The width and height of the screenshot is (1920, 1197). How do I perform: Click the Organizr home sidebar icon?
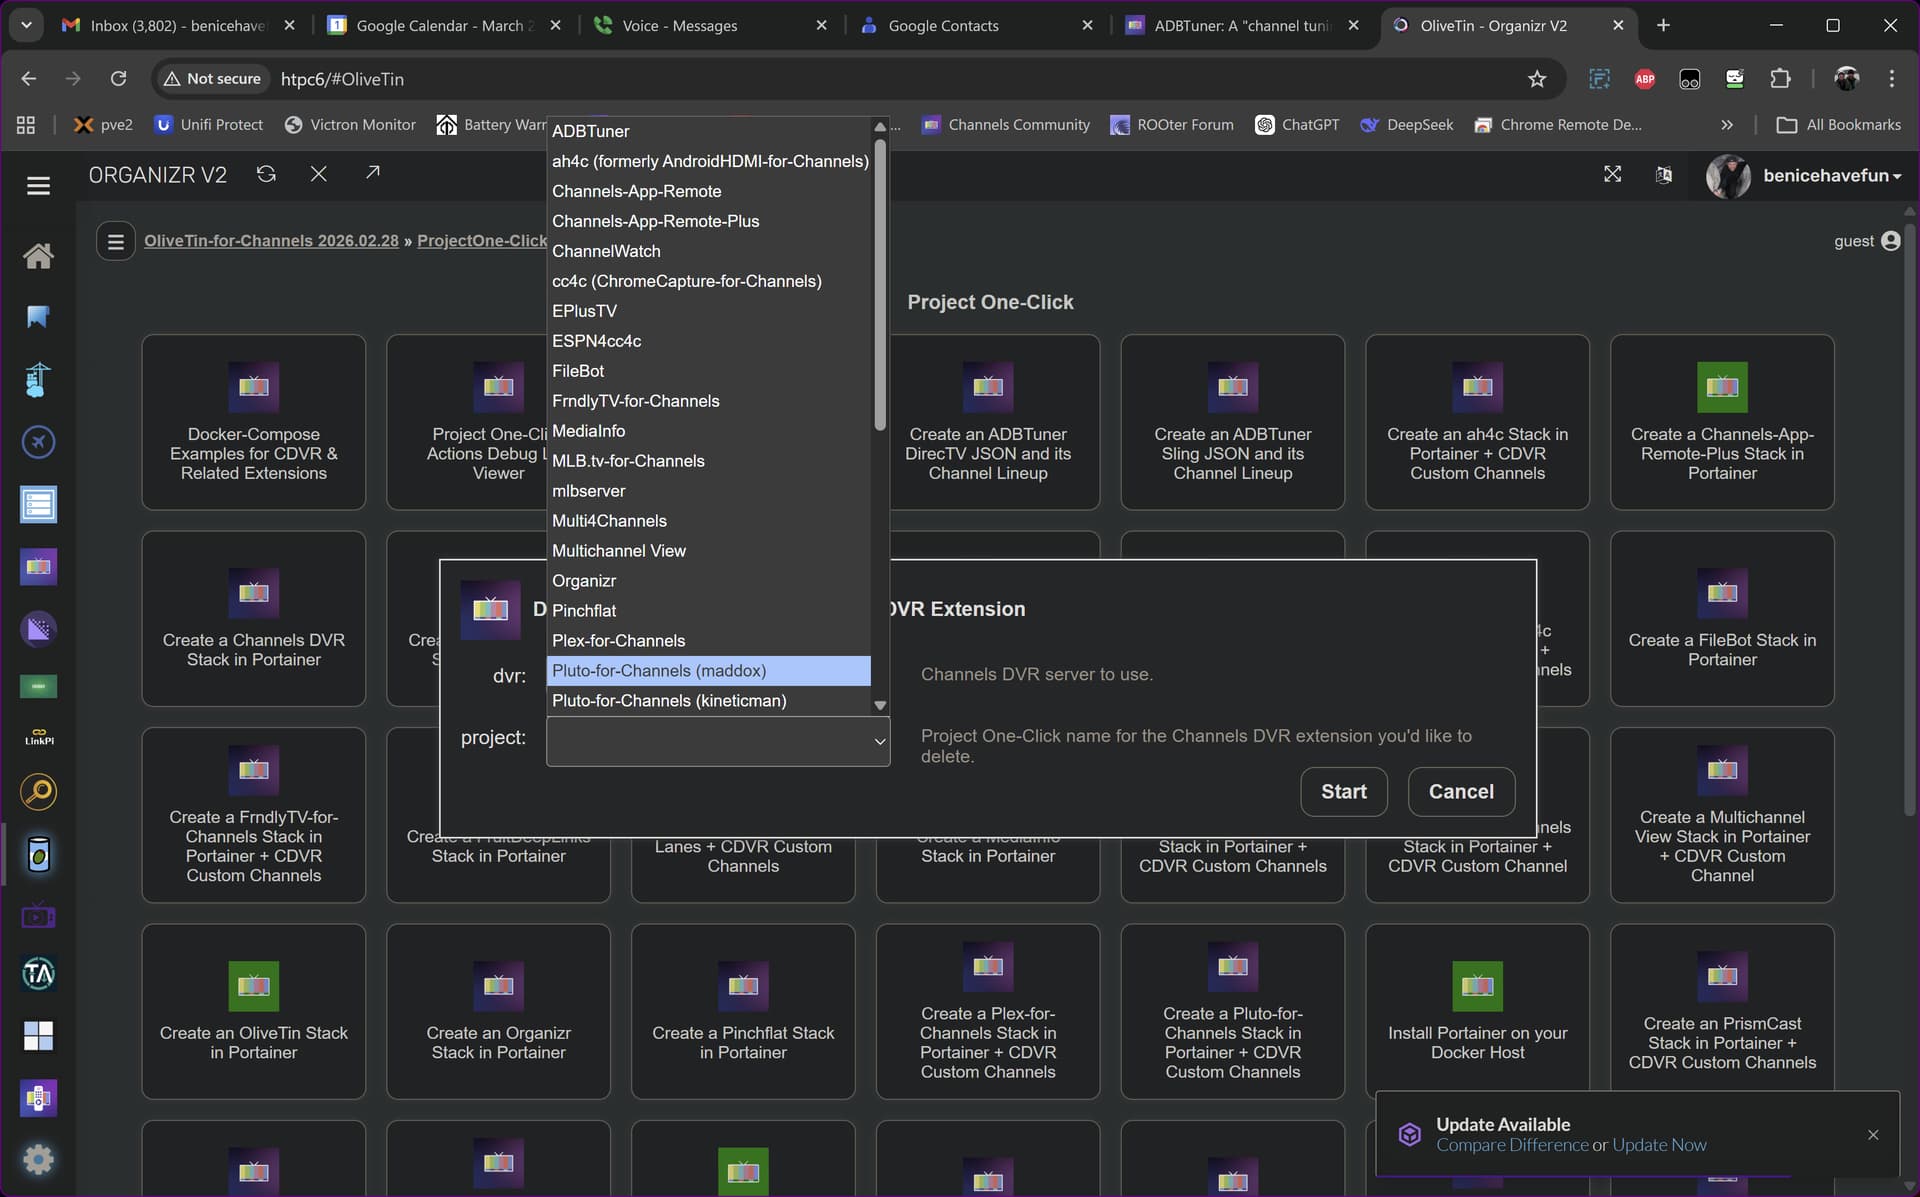pyautogui.click(x=38, y=256)
